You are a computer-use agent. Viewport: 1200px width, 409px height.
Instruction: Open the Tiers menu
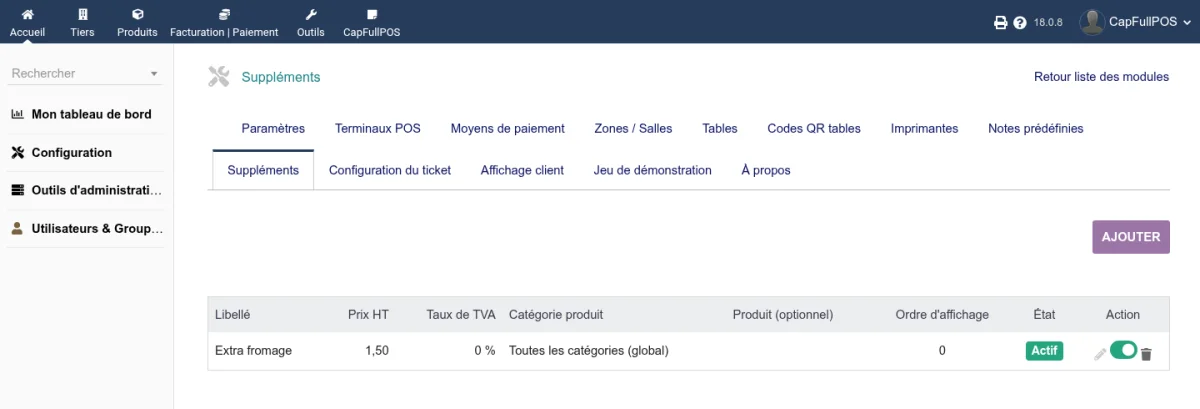[82, 22]
